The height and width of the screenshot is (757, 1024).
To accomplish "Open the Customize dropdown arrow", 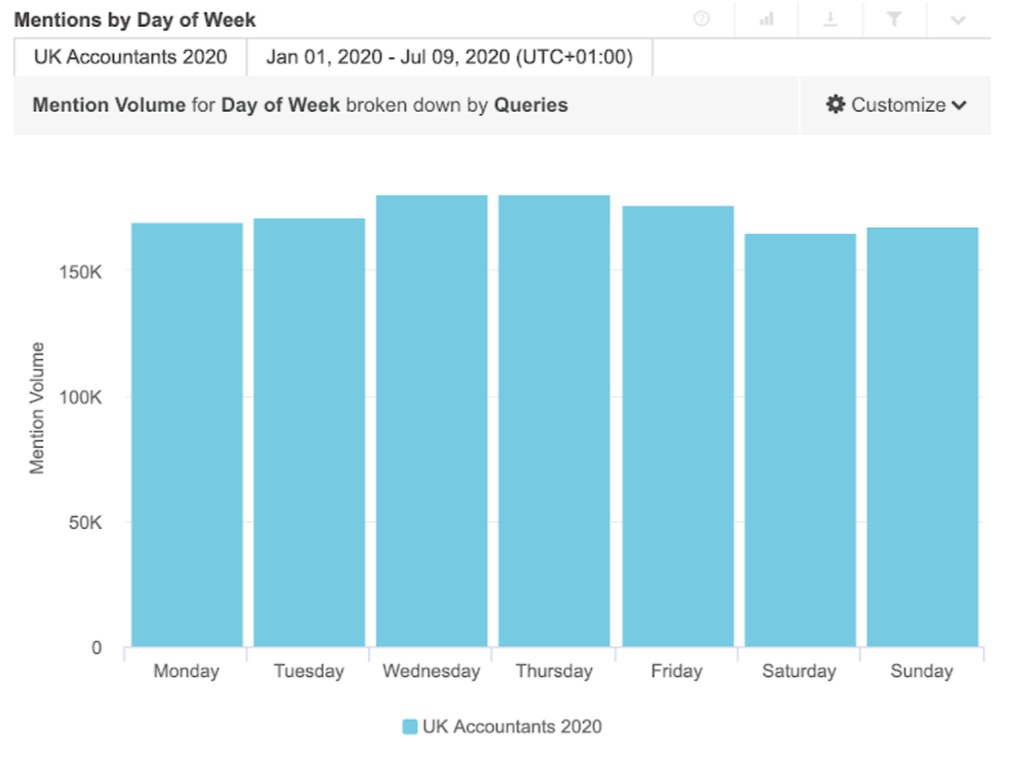I will coord(960,105).
